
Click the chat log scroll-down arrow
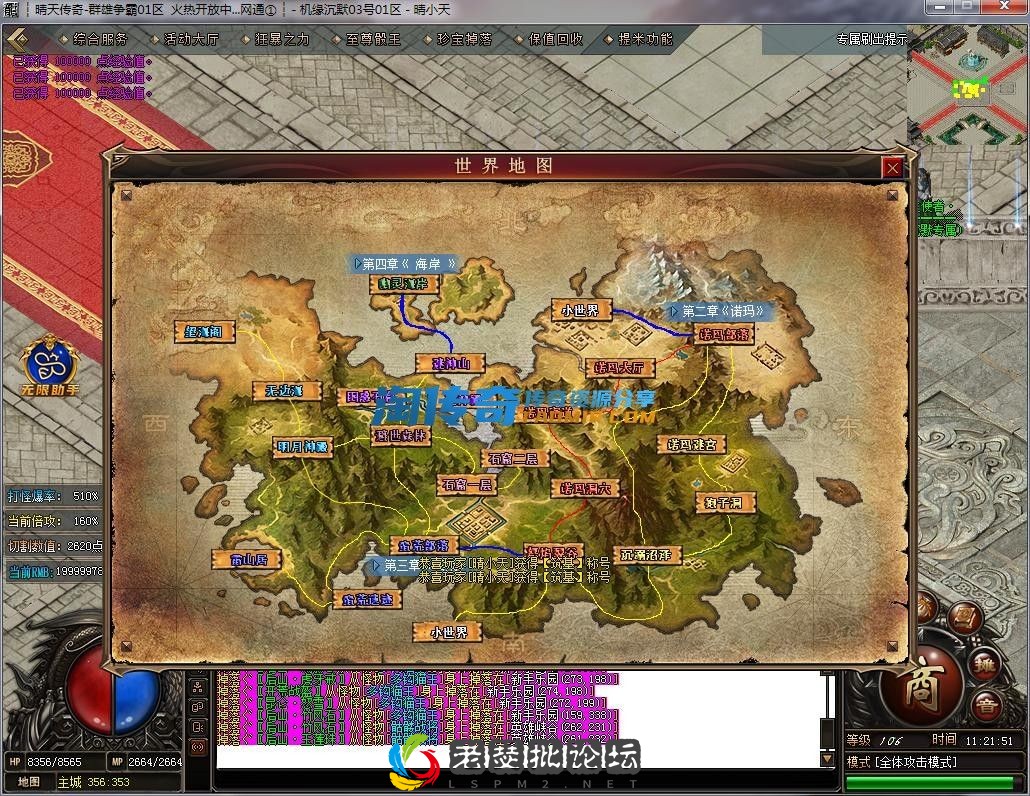pyautogui.click(x=828, y=759)
